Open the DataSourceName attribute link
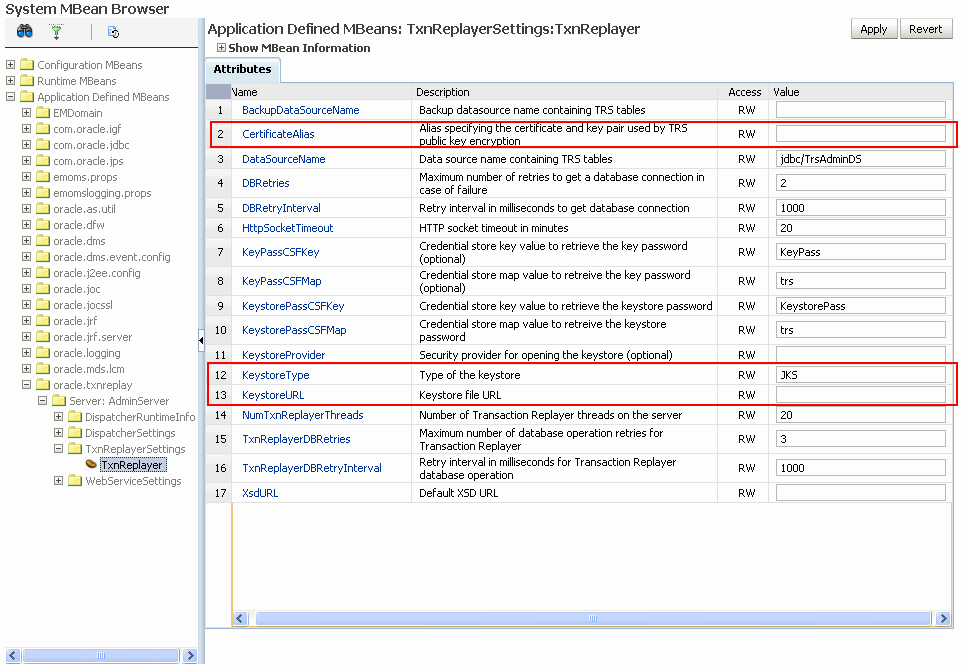Viewport: 966px width, 666px height. pyautogui.click(x=283, y=159)
